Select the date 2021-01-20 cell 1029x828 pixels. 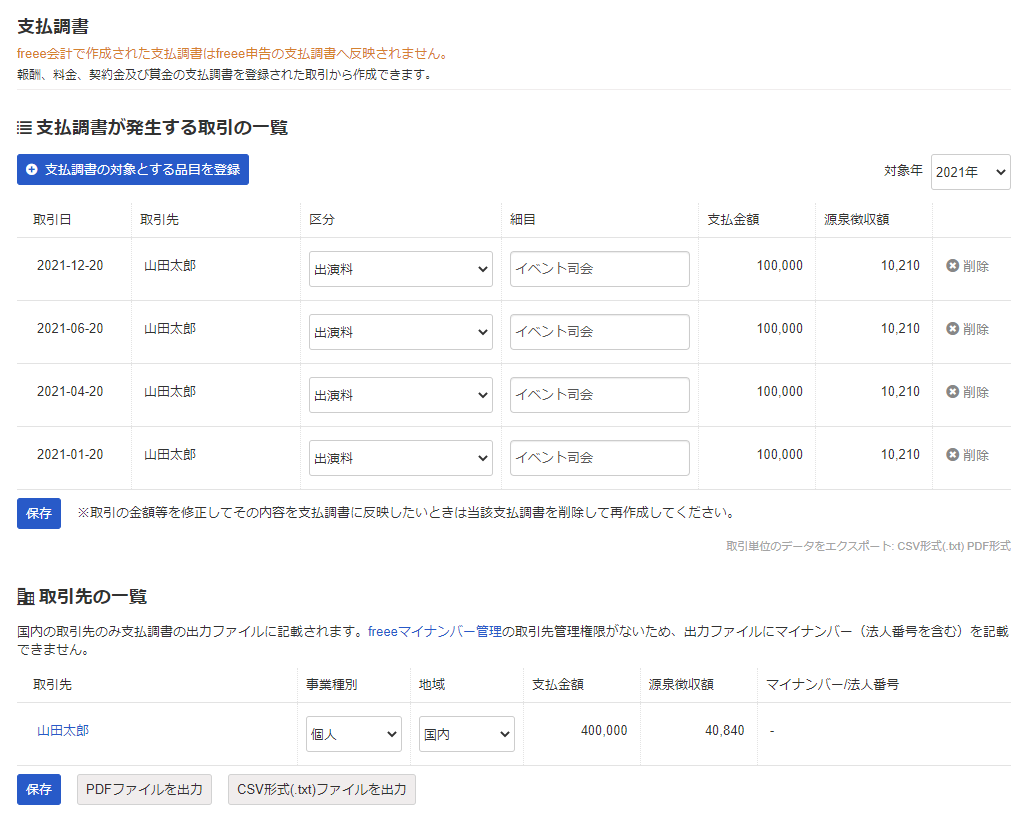(x=70, y=455)
